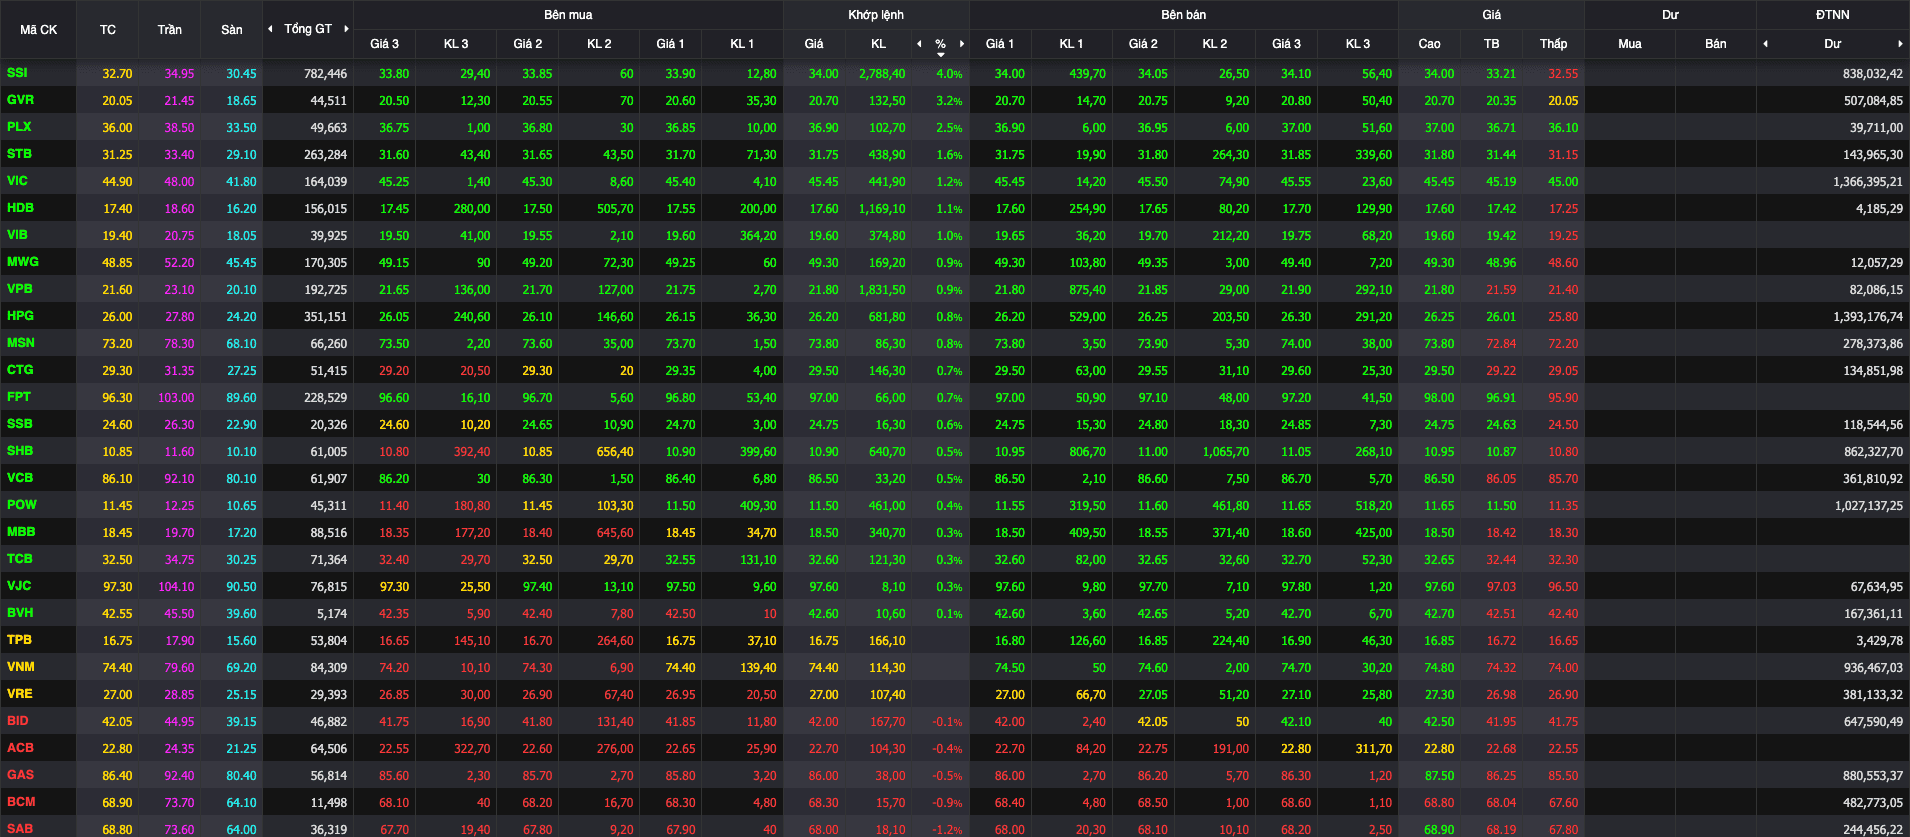Screen dimensions: 1910x837
Task: Select the HPG ticker symbol
Action: pos(20,316)
